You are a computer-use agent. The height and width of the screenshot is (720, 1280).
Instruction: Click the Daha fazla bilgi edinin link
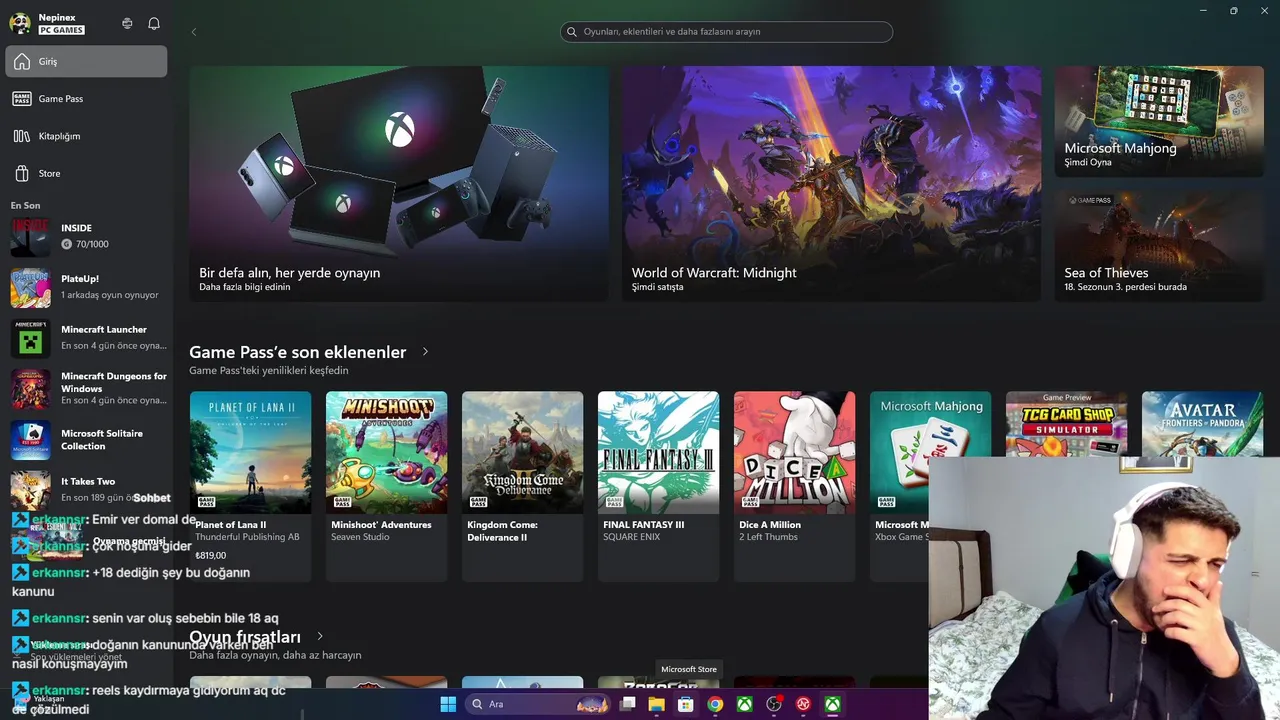coord(245,287)
